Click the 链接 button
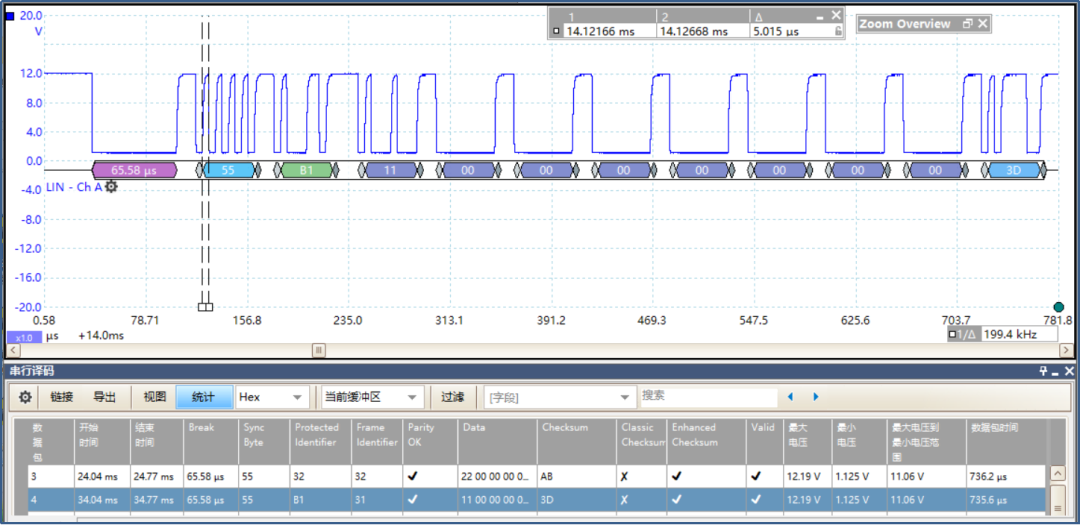Viewport: 1080px width, 525px height. (x=62, y=397)
